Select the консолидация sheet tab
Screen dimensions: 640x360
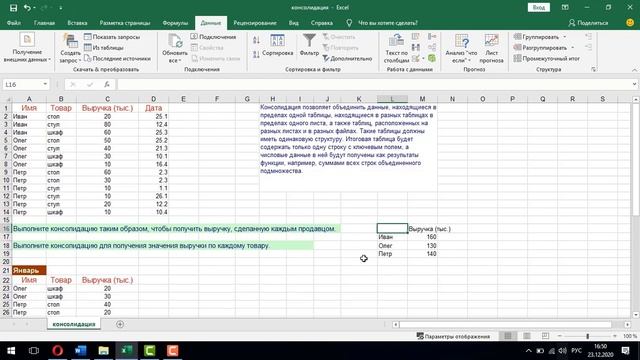pyautogui.click(x=74, y=324)
